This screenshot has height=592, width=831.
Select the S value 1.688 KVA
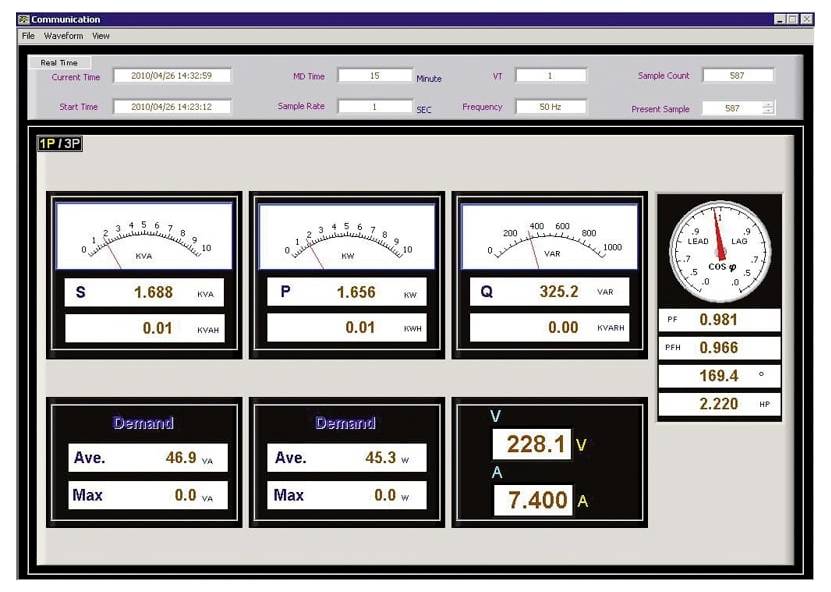click(x=144, y=293)
